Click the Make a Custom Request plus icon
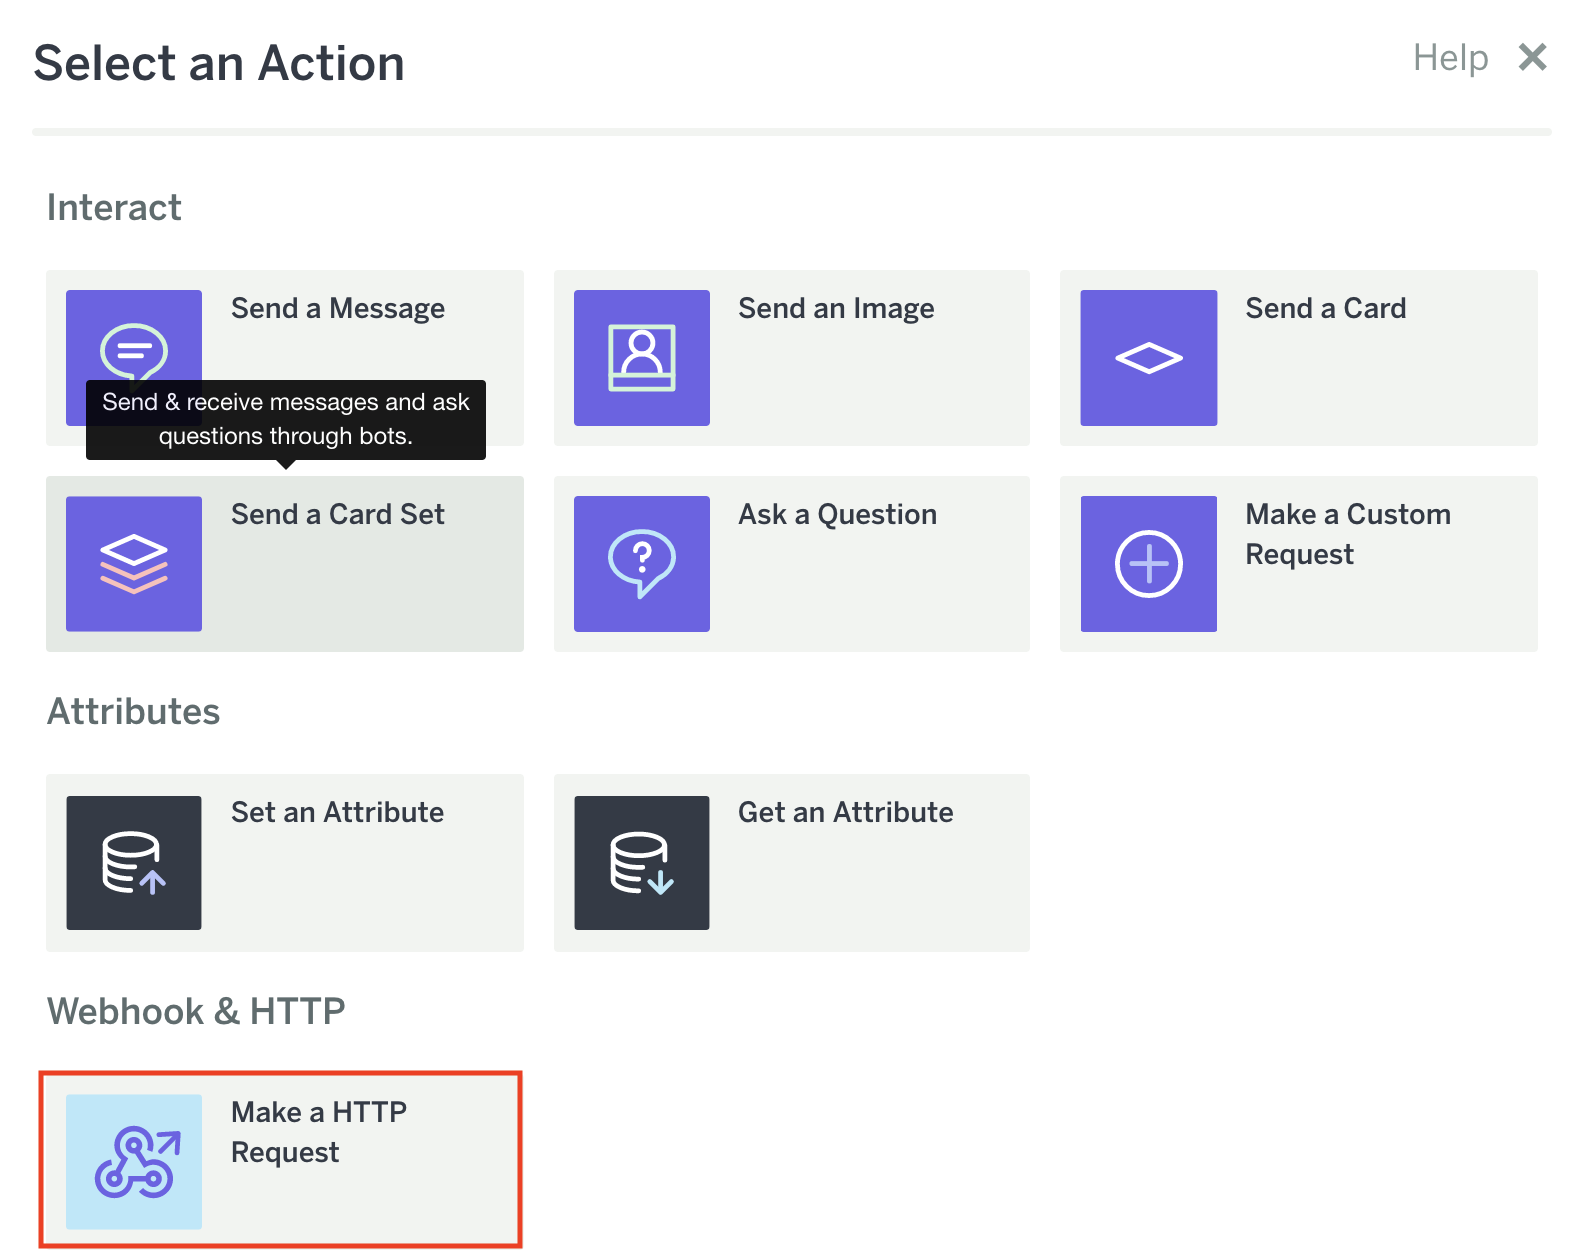Image resolution: width=1584 pixels, height=1258 pixels. [x=1148, y=564]
